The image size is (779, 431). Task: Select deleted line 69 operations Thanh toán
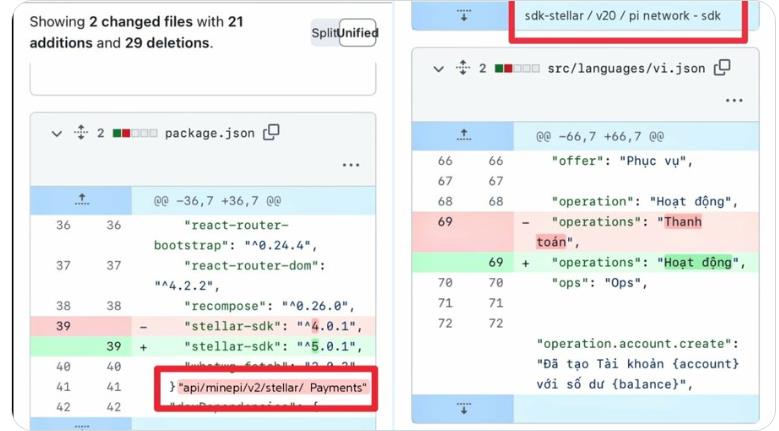[x=585, y=232]
